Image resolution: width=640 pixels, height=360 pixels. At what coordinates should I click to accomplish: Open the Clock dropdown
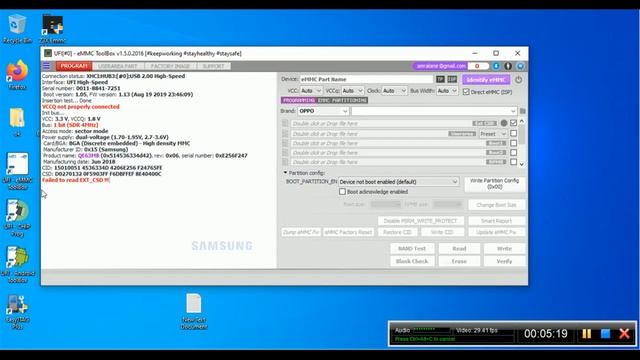pyautogui.click(x=394, y=91)
